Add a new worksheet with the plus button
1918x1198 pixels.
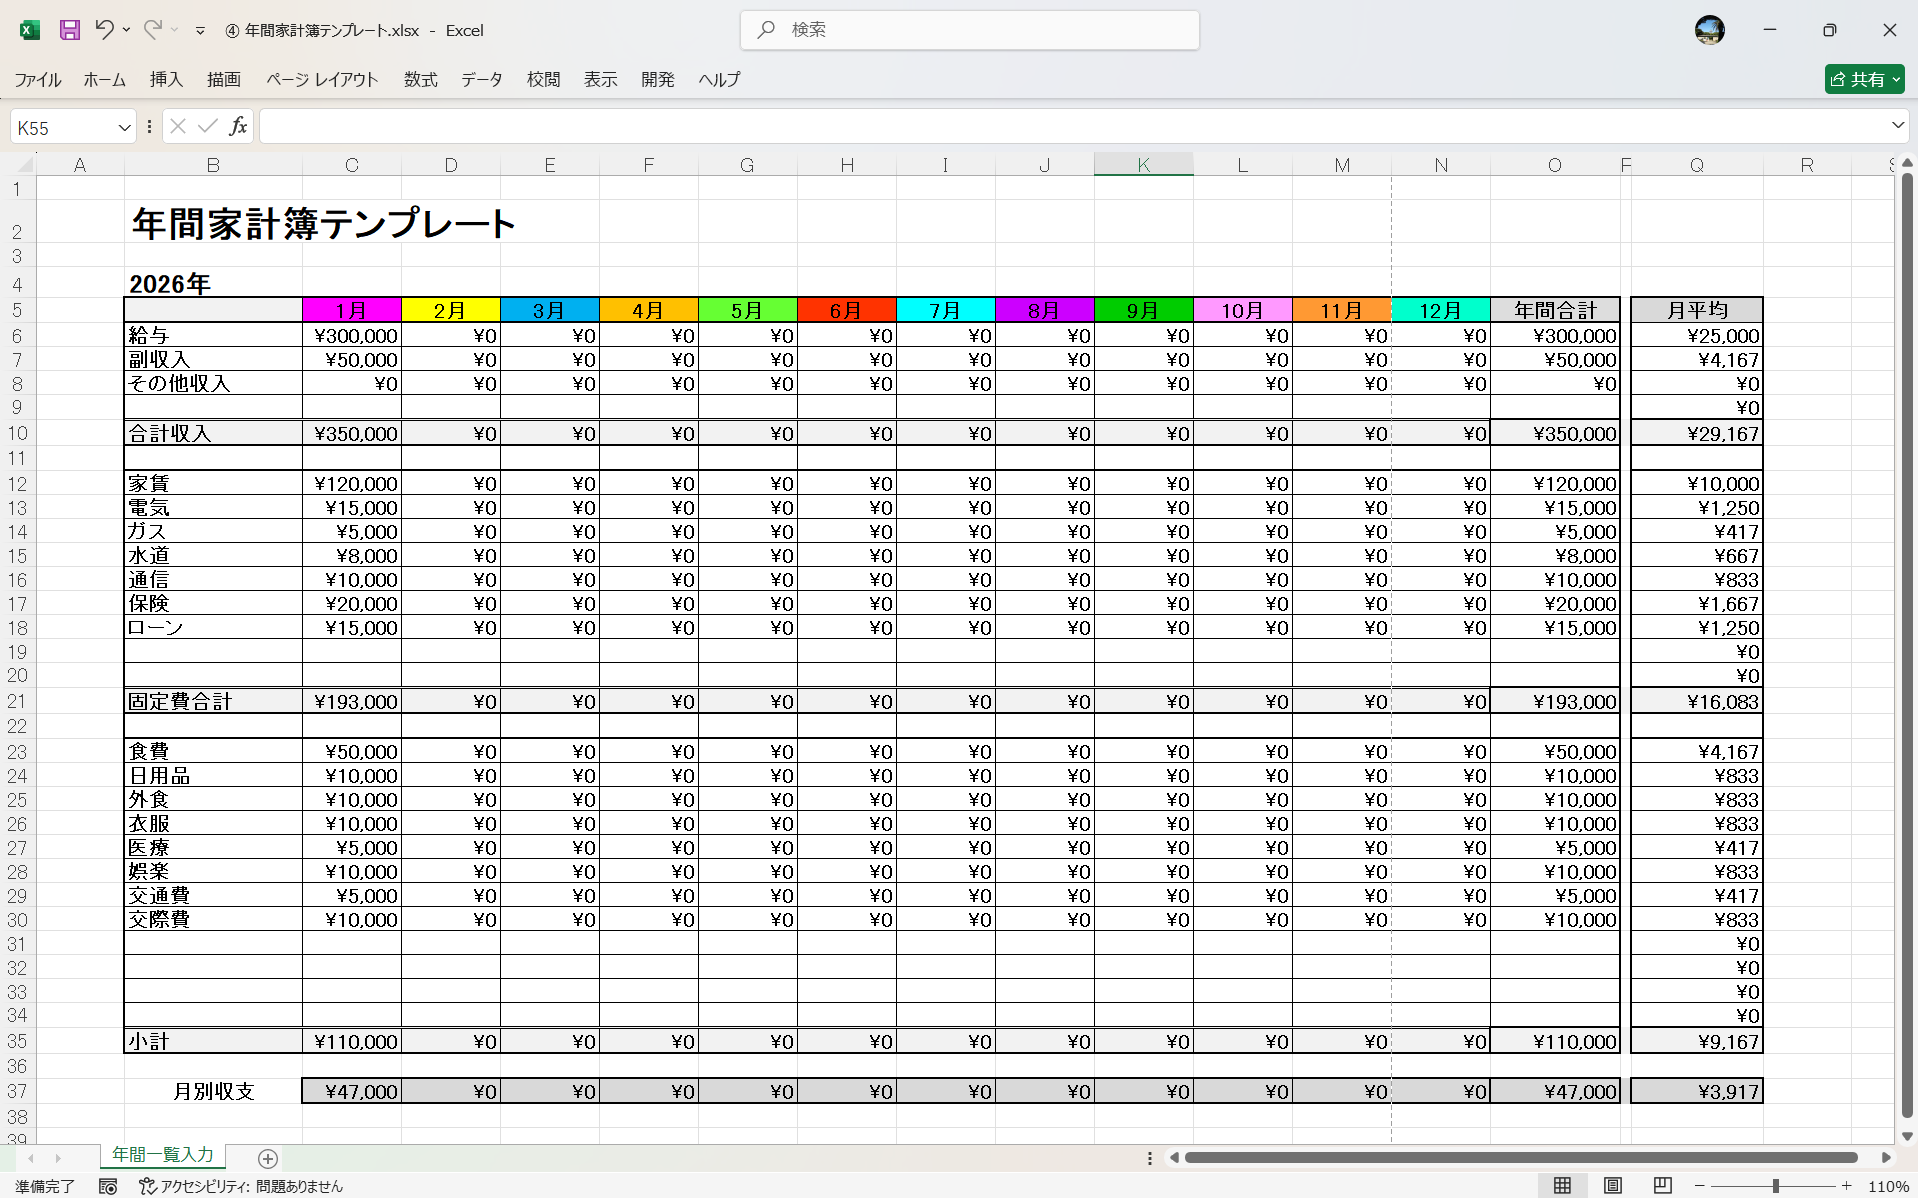point(266,1158)
